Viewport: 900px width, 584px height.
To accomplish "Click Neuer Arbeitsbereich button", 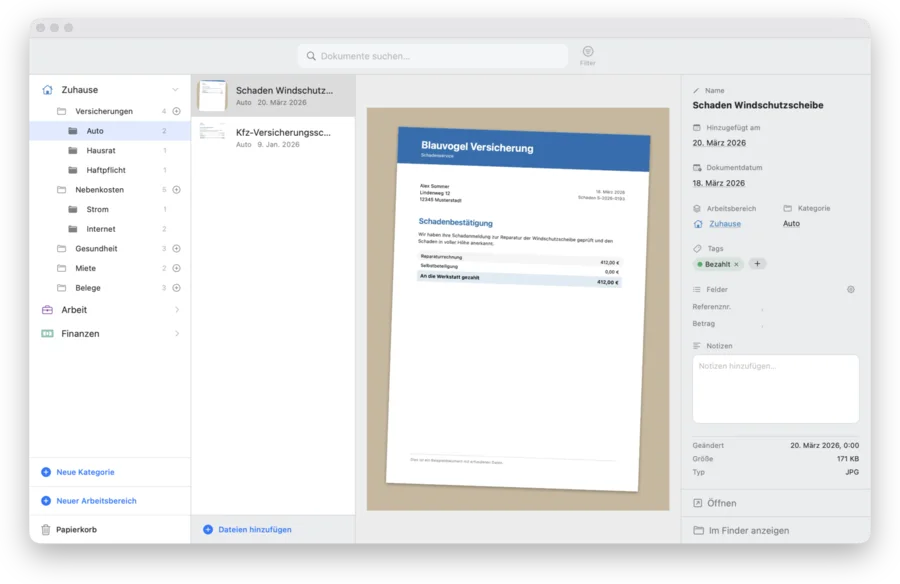I will point(89,501).
